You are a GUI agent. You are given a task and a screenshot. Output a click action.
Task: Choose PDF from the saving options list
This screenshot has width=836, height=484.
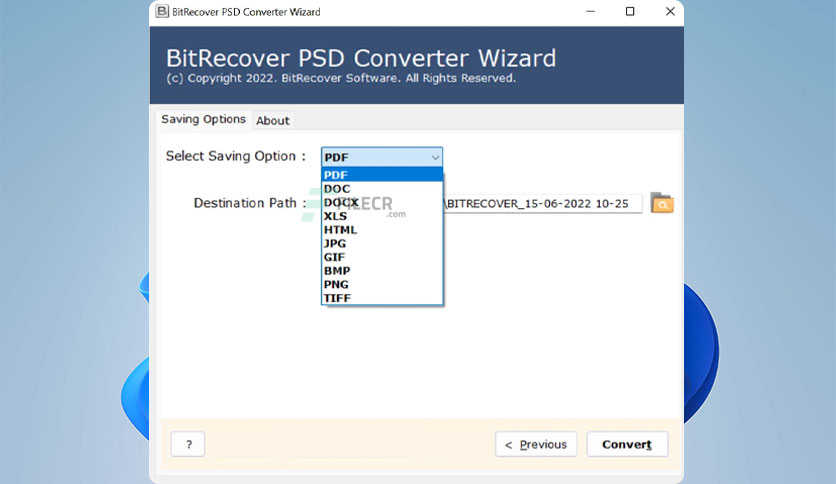click(x=382, y=175)
